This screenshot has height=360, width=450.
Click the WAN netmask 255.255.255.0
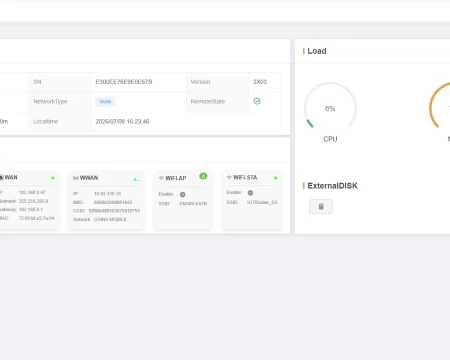33,201
